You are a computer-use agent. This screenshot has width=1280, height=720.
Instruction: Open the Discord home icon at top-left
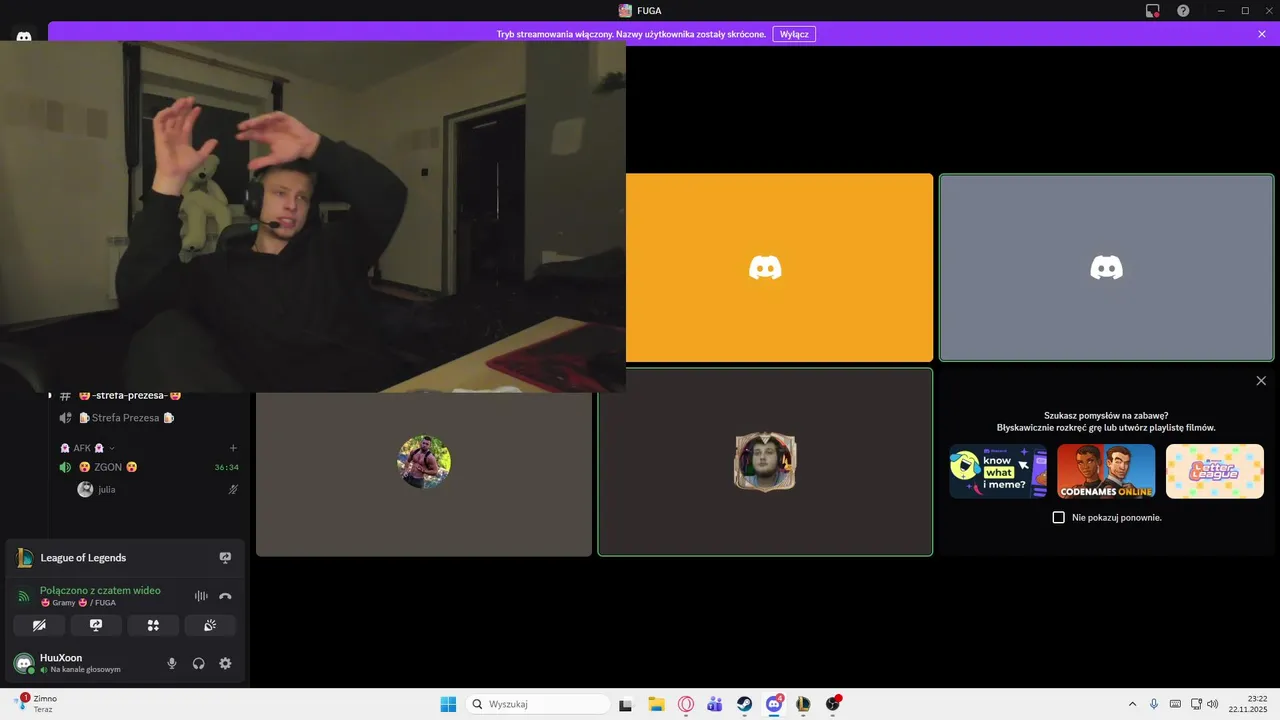click(x=24, y=38)
